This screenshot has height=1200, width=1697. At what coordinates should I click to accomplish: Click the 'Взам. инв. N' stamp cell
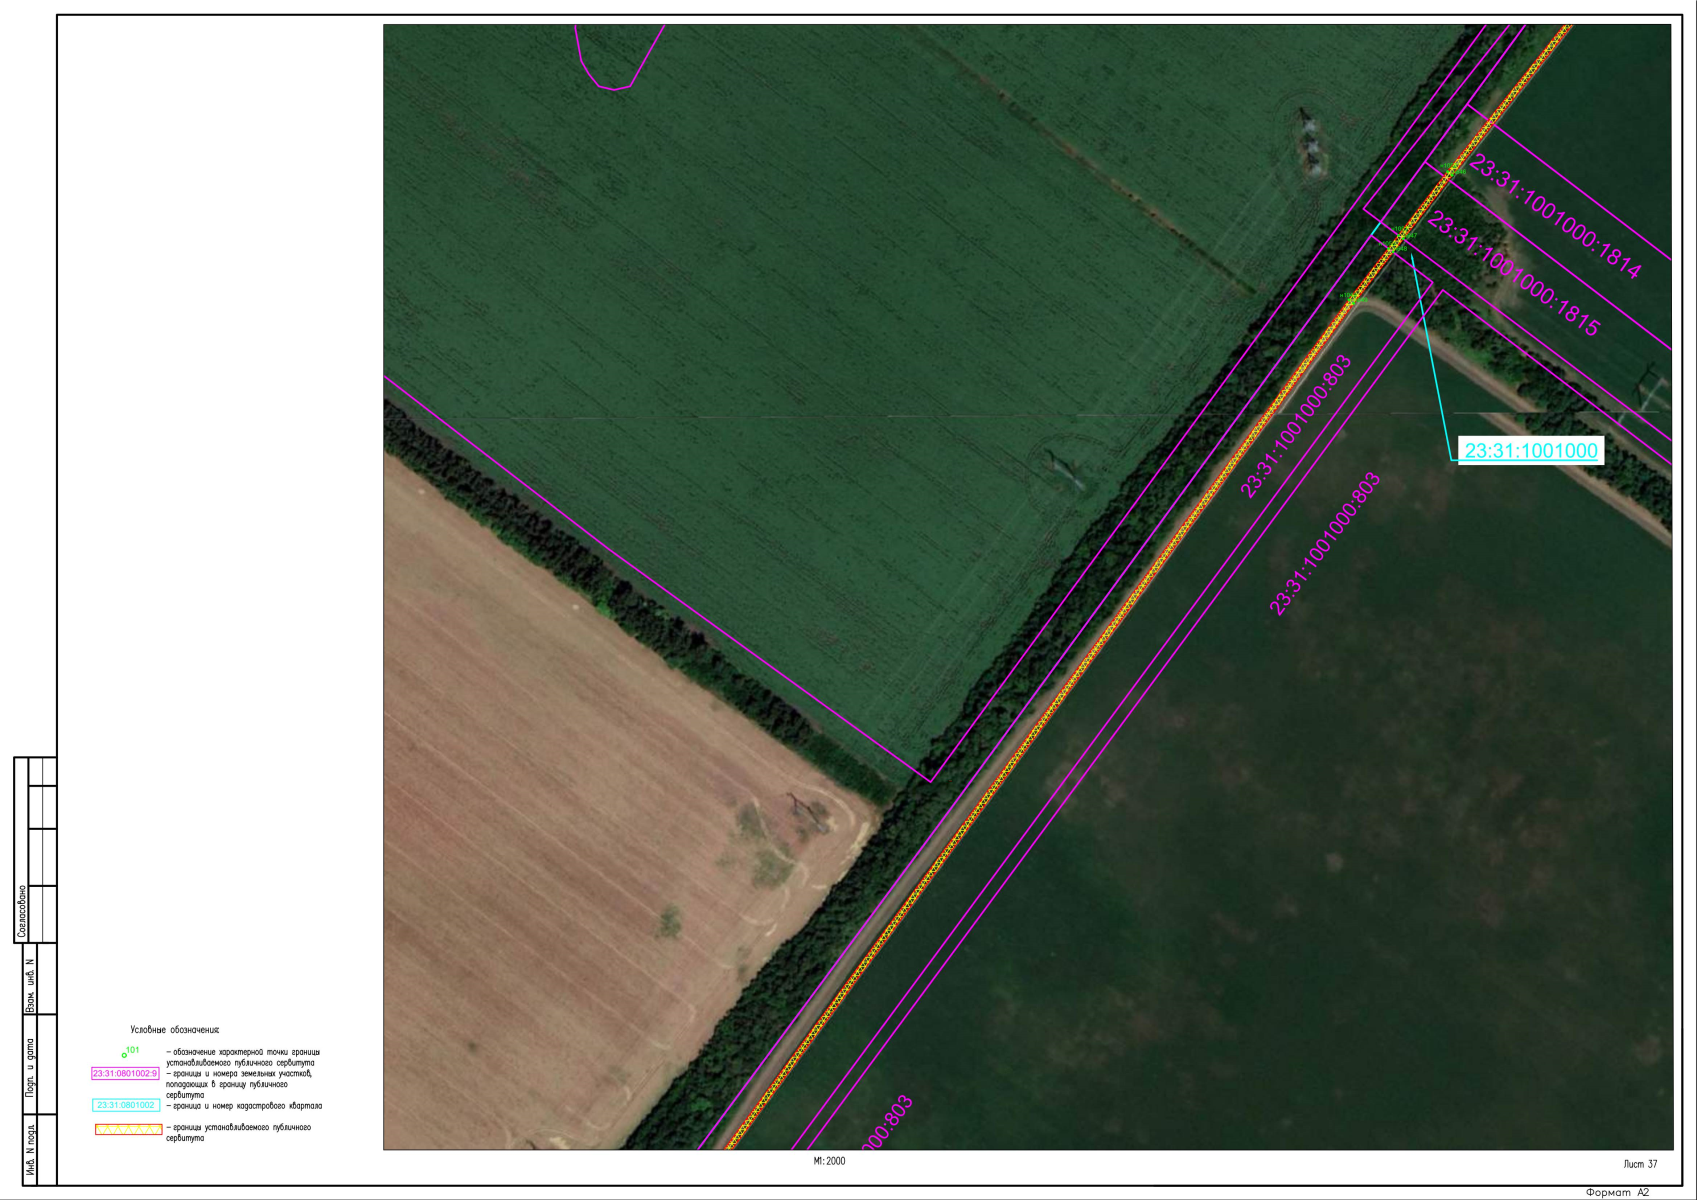coord(30,986)
